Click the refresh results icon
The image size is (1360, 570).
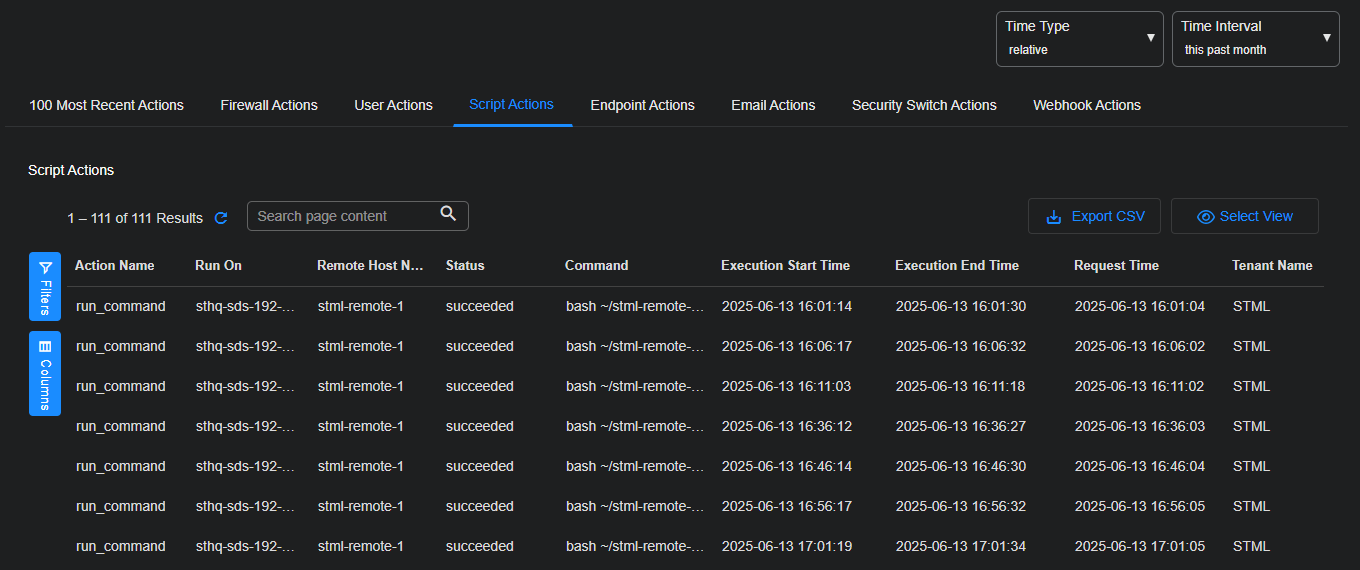[x=221, y=218]
